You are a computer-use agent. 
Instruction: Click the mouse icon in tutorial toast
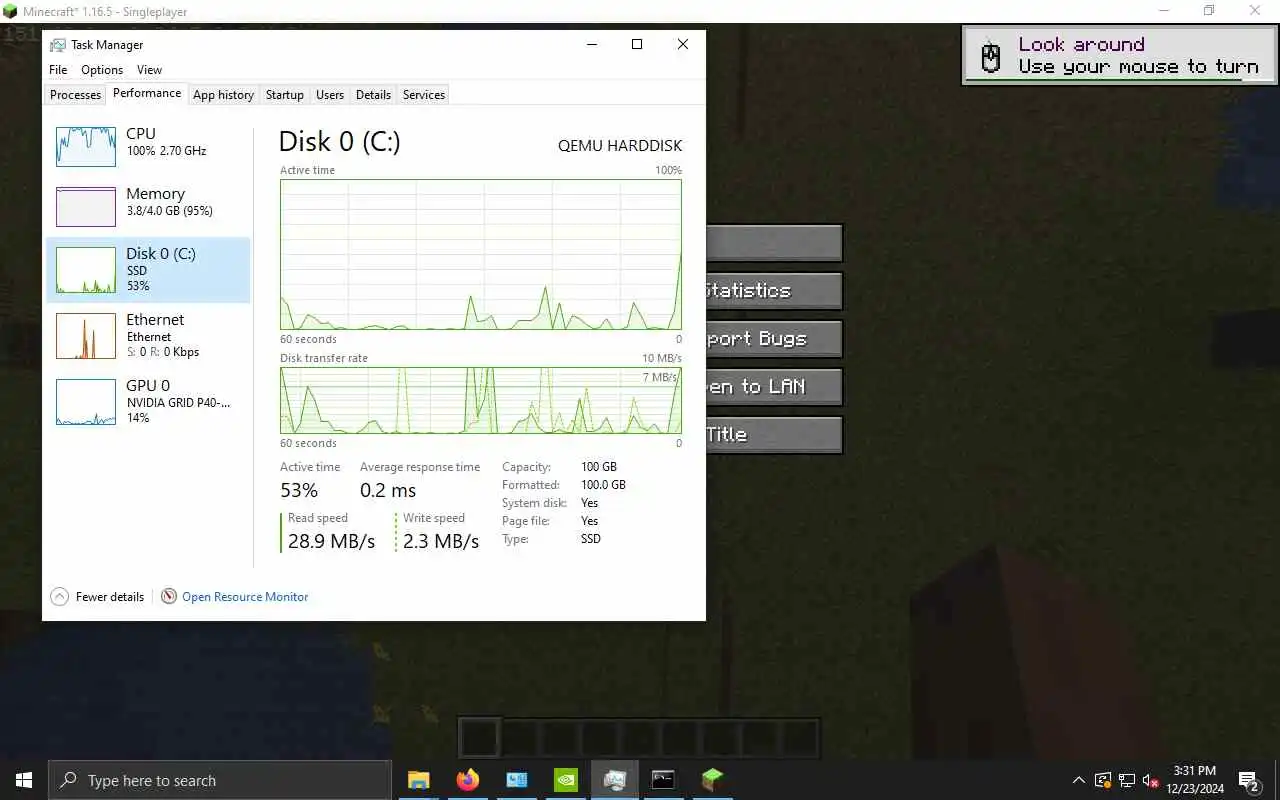pyautogui.click(x=991, y=57)
